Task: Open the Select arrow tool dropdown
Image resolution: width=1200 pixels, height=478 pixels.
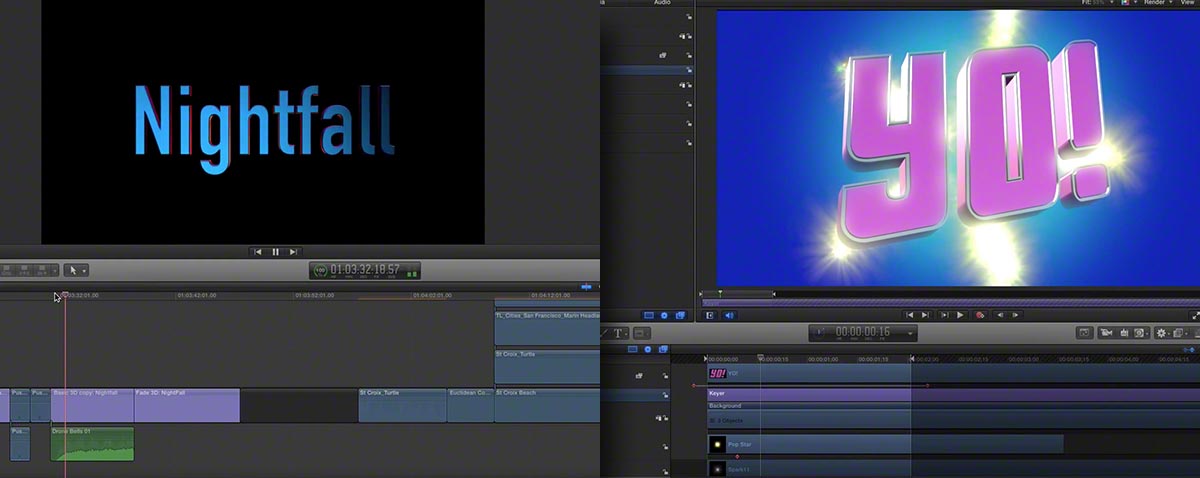Action: (76, 270)
